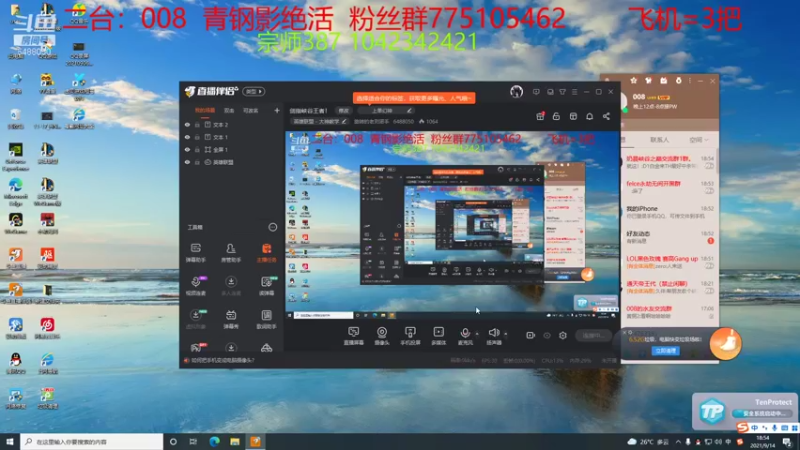Collapse the 工具箱 toolbox section

pyautogui.click(x=272, y=227)
